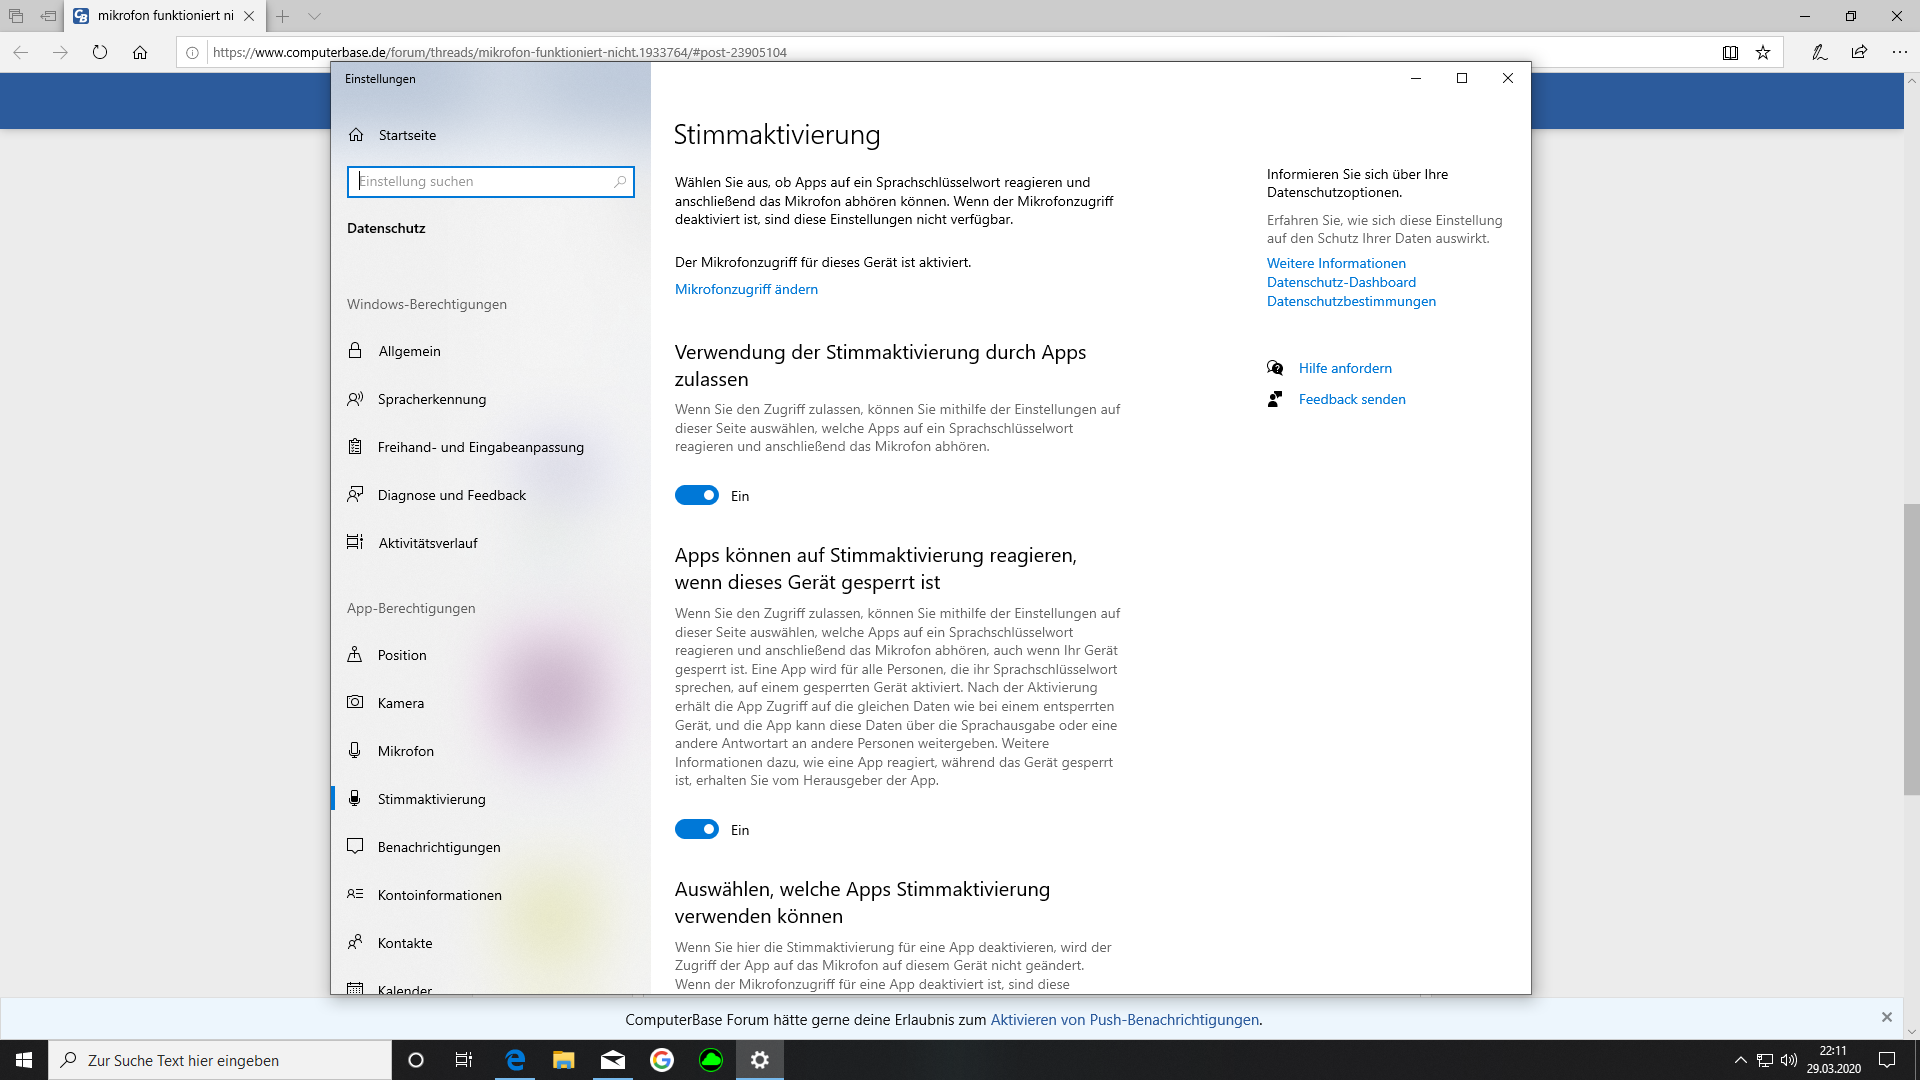This screenshot has height=1080, width=1920.
Task: Open Position app permission settings
Action: [x=403, y=655]
